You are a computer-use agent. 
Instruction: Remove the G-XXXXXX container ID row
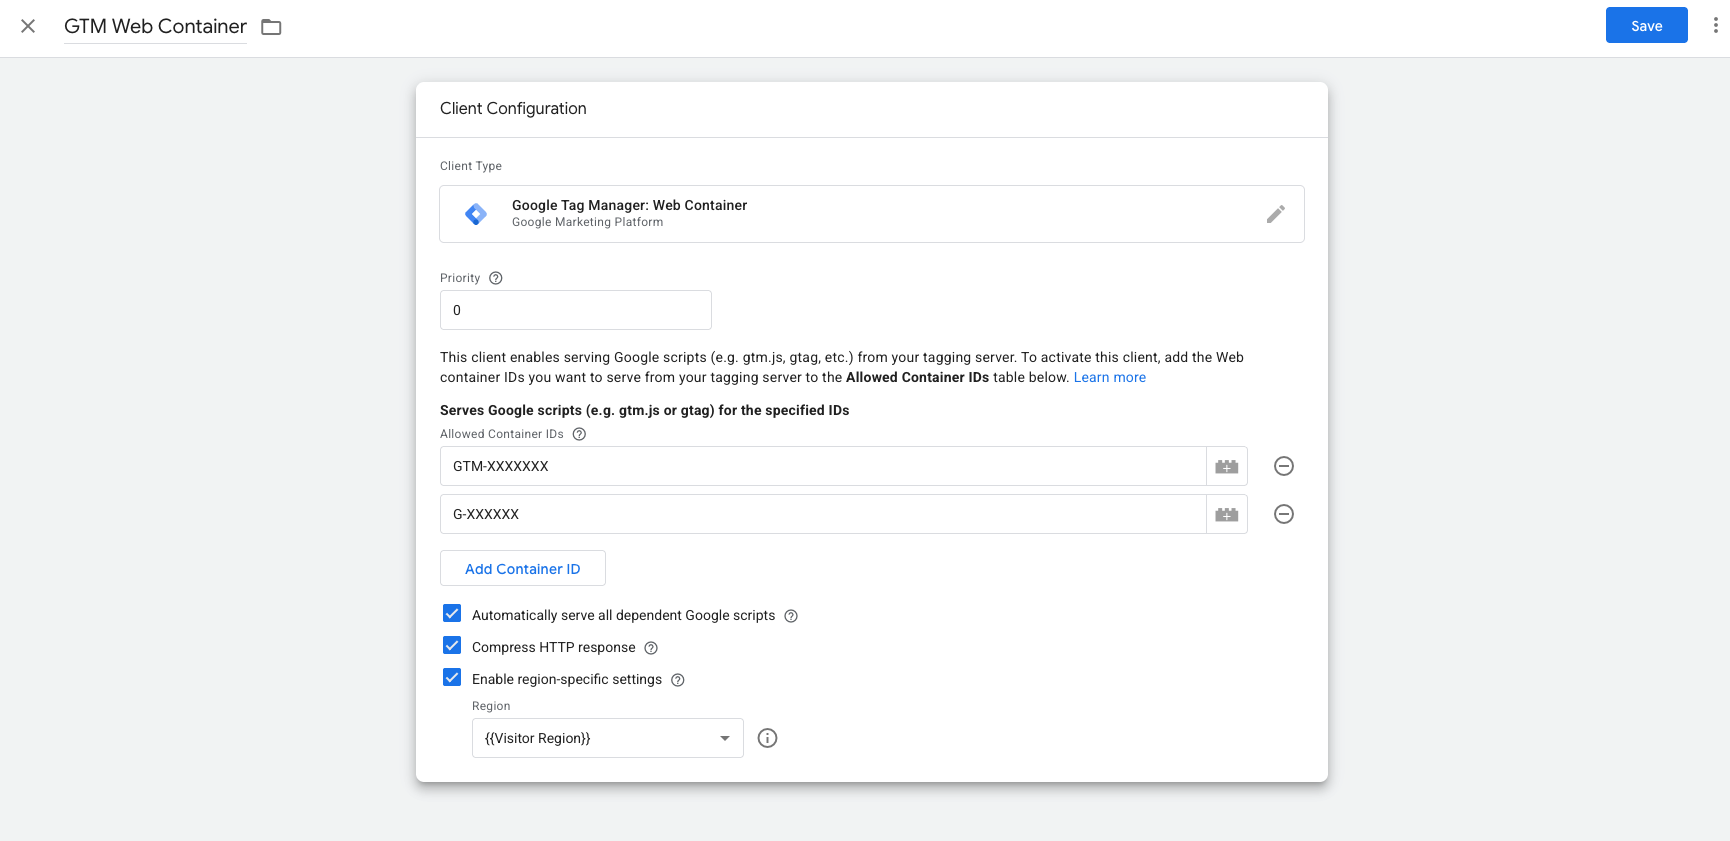pos(1284,514)
